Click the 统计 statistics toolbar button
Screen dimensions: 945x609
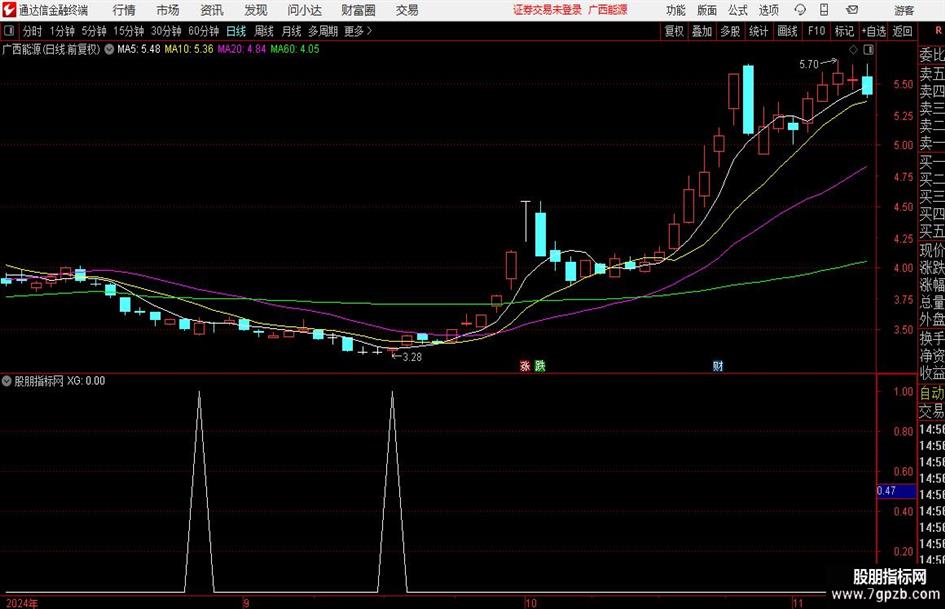[758, 31]
